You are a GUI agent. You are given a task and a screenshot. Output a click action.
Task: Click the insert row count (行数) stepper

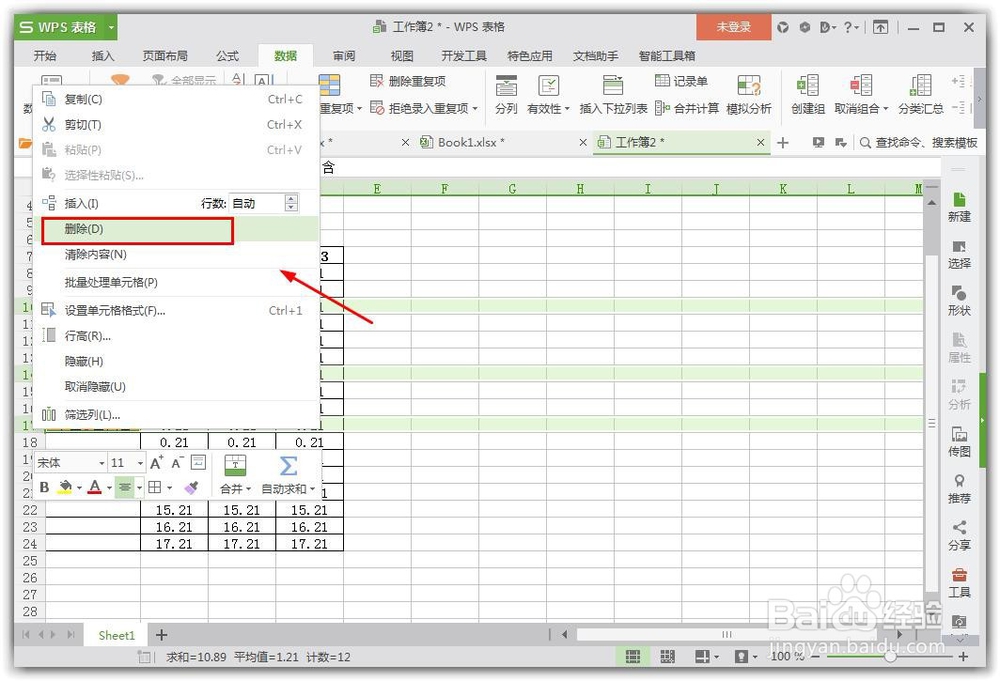click(x=291, y=203)
